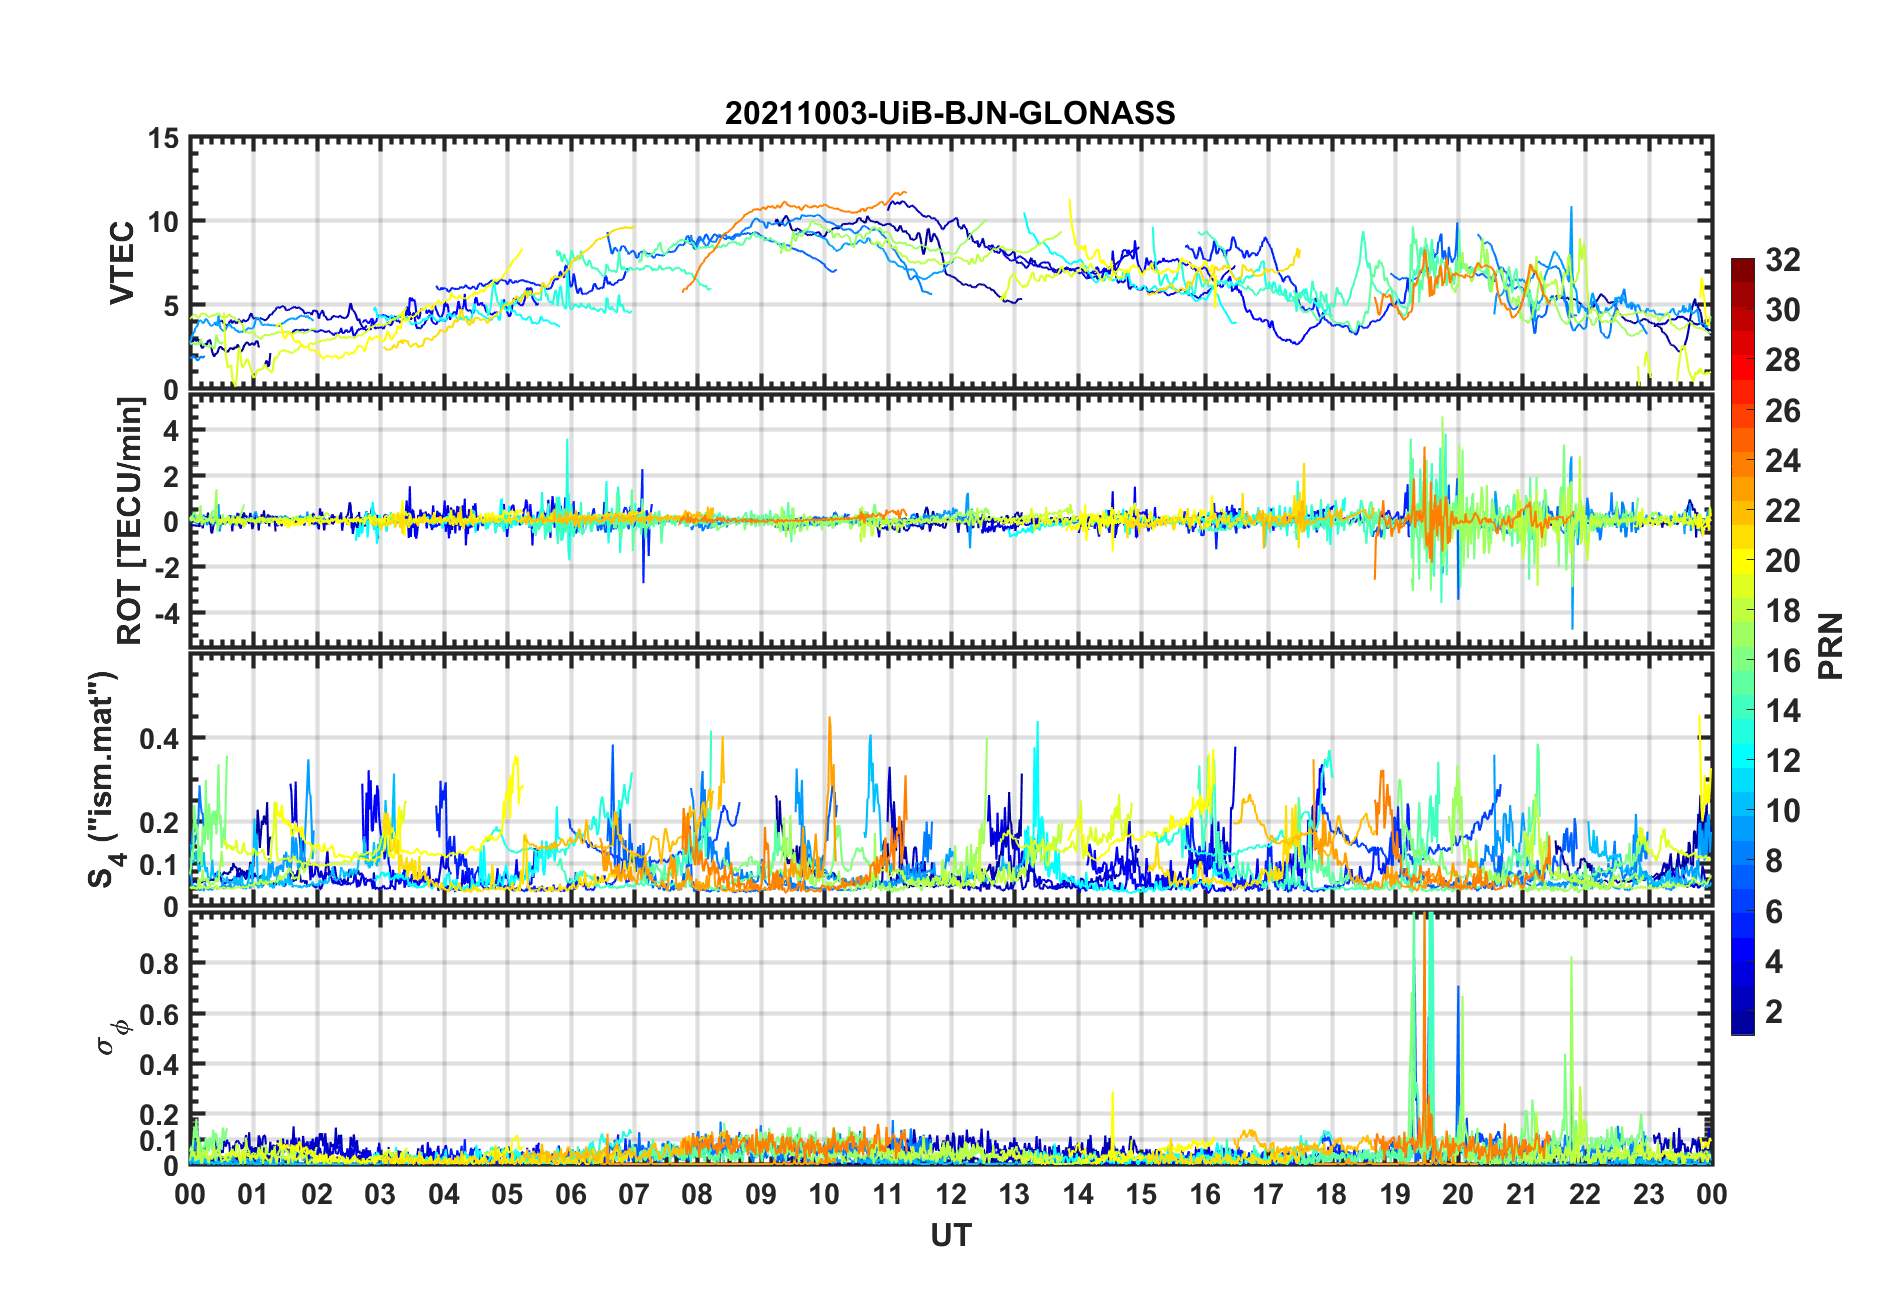Click colorbar tick label 32
The width and height of the screenshot is (1902, 1292).
[x=1783, y=260]
